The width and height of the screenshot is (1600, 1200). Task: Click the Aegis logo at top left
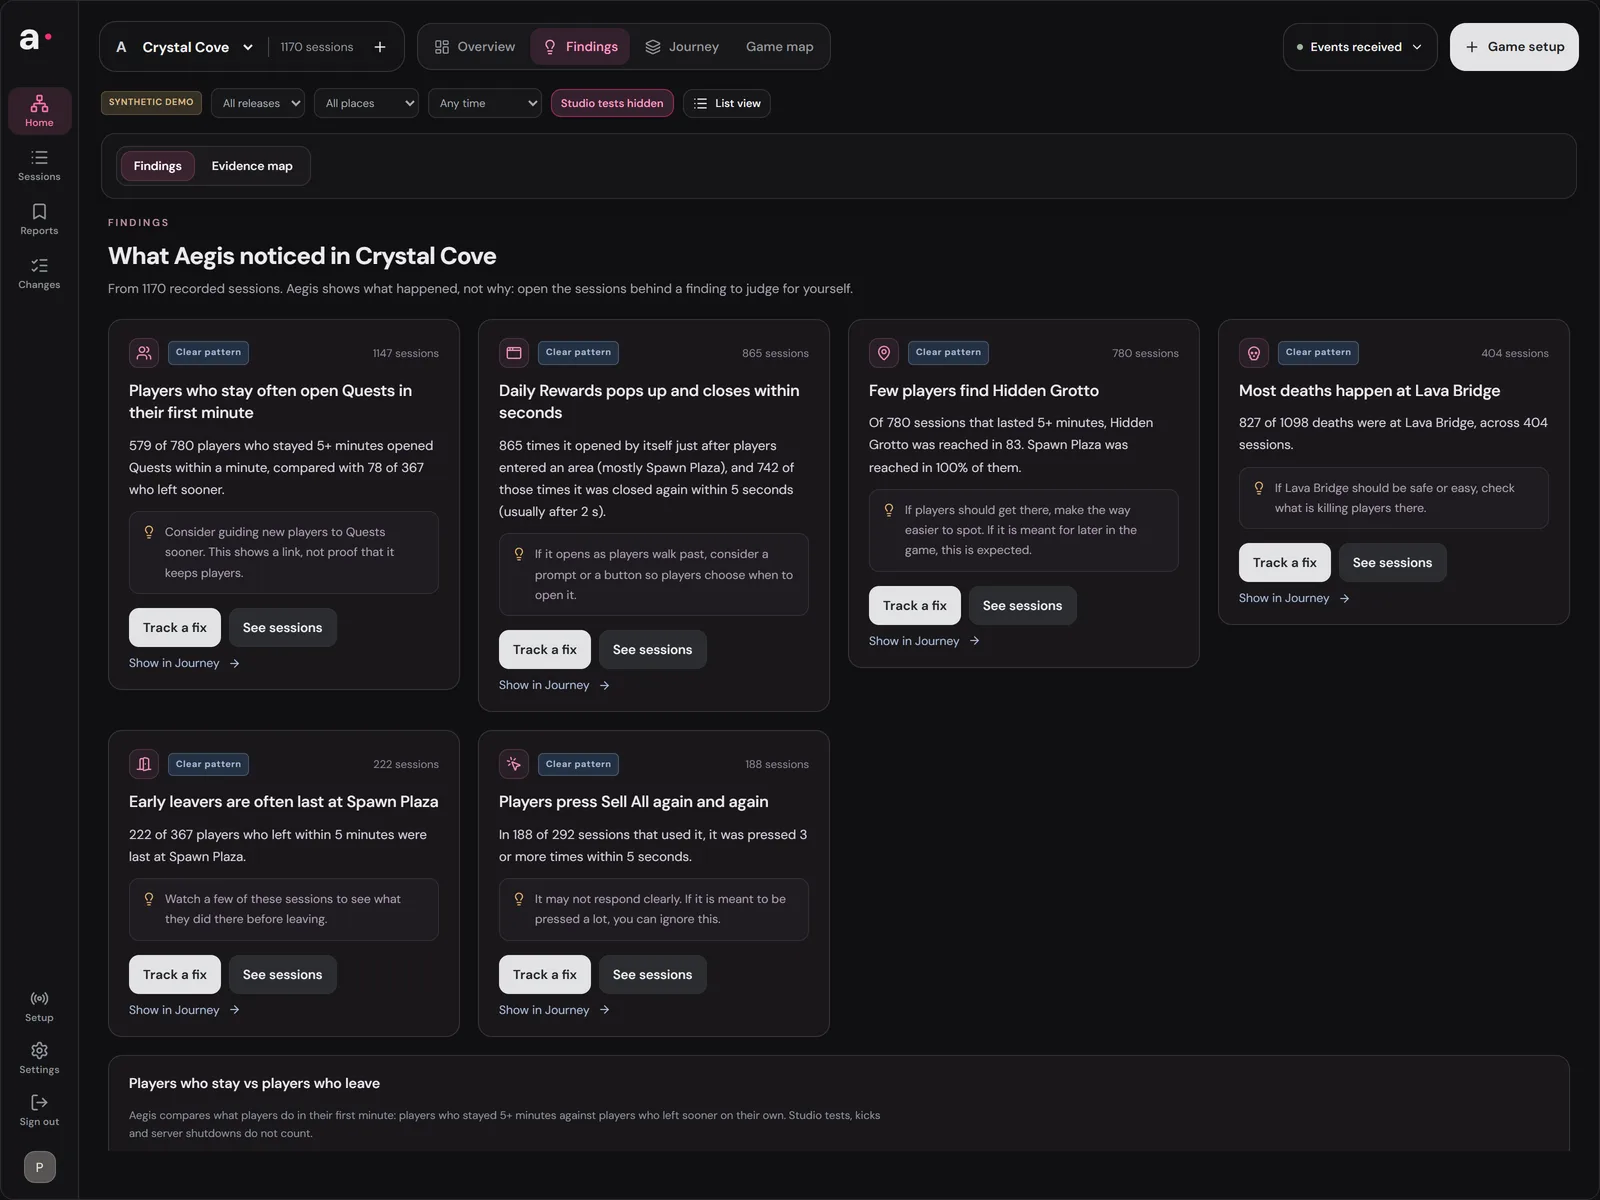tap(35, 40)
